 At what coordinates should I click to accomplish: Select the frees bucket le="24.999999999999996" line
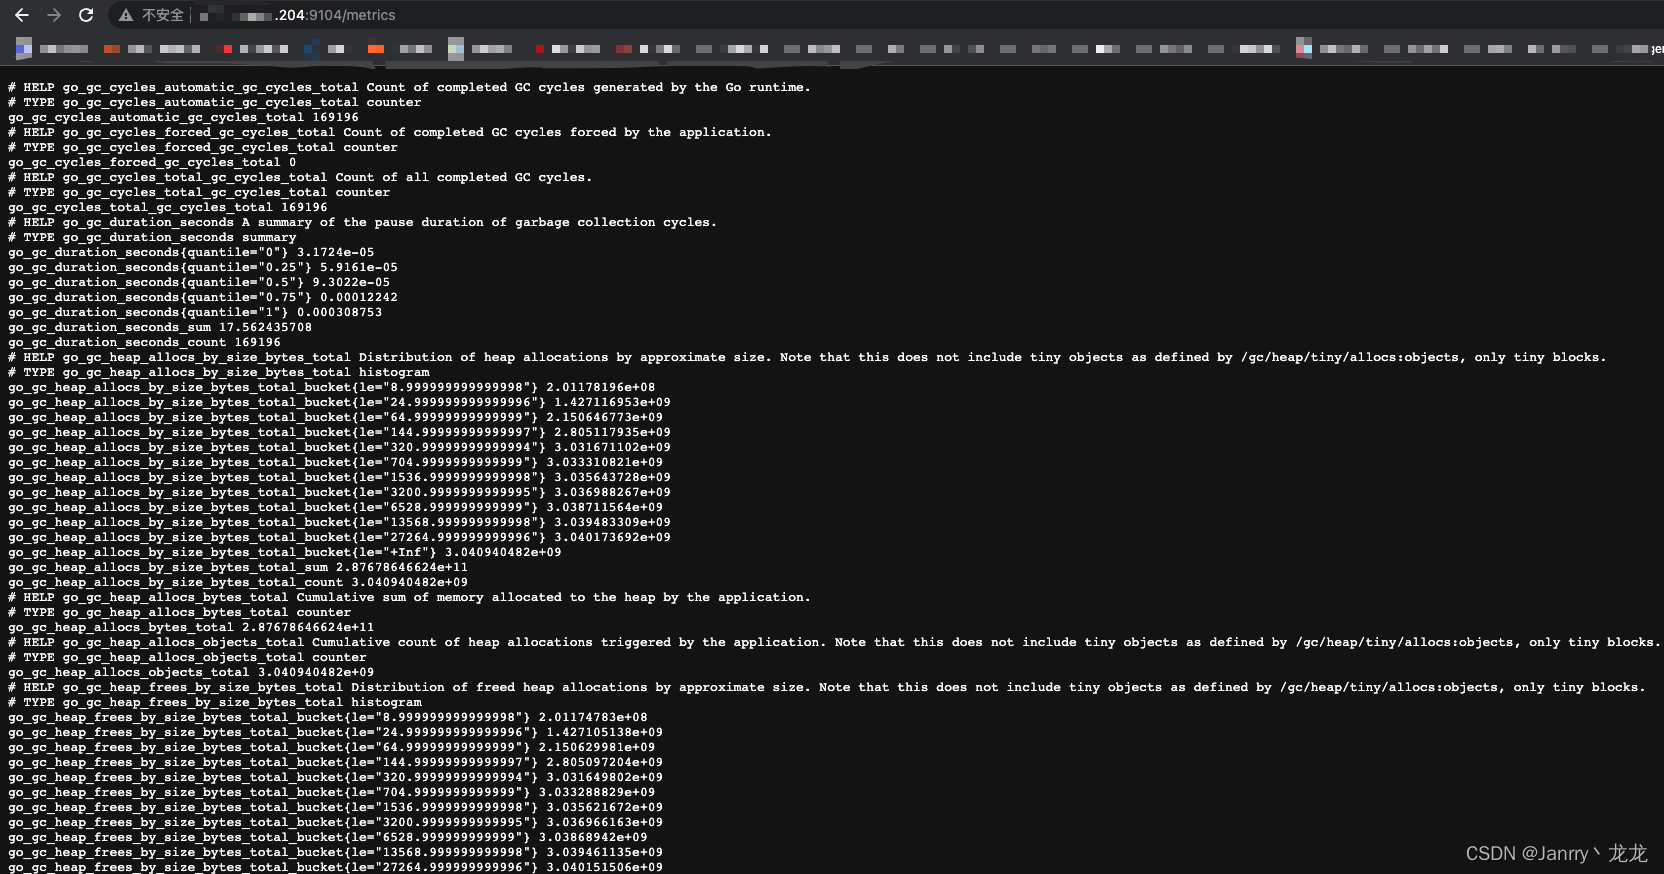[x=336, y=733]
